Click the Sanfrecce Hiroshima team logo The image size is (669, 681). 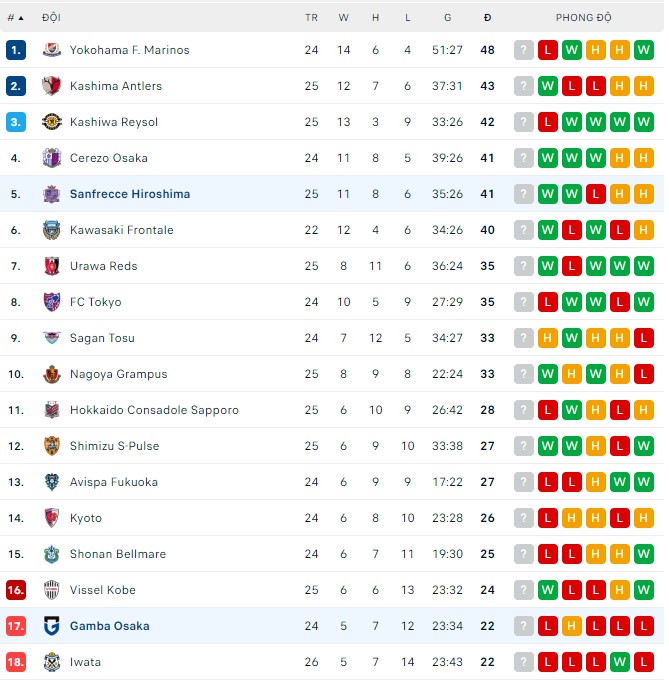(x=52, y=194)
